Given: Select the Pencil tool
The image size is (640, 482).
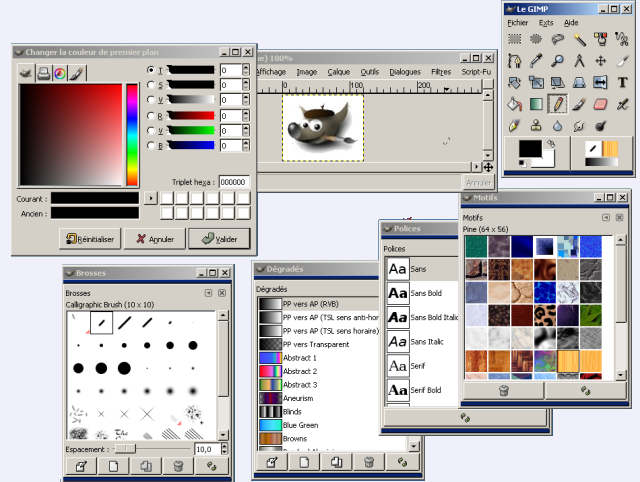Looking at the screenshot, I should (558, 104).
